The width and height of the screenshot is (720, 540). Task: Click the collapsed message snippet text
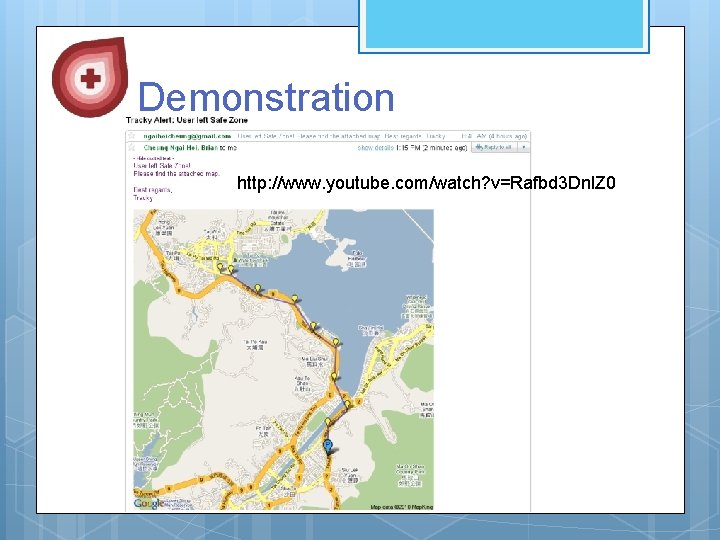tap(341, 136)
